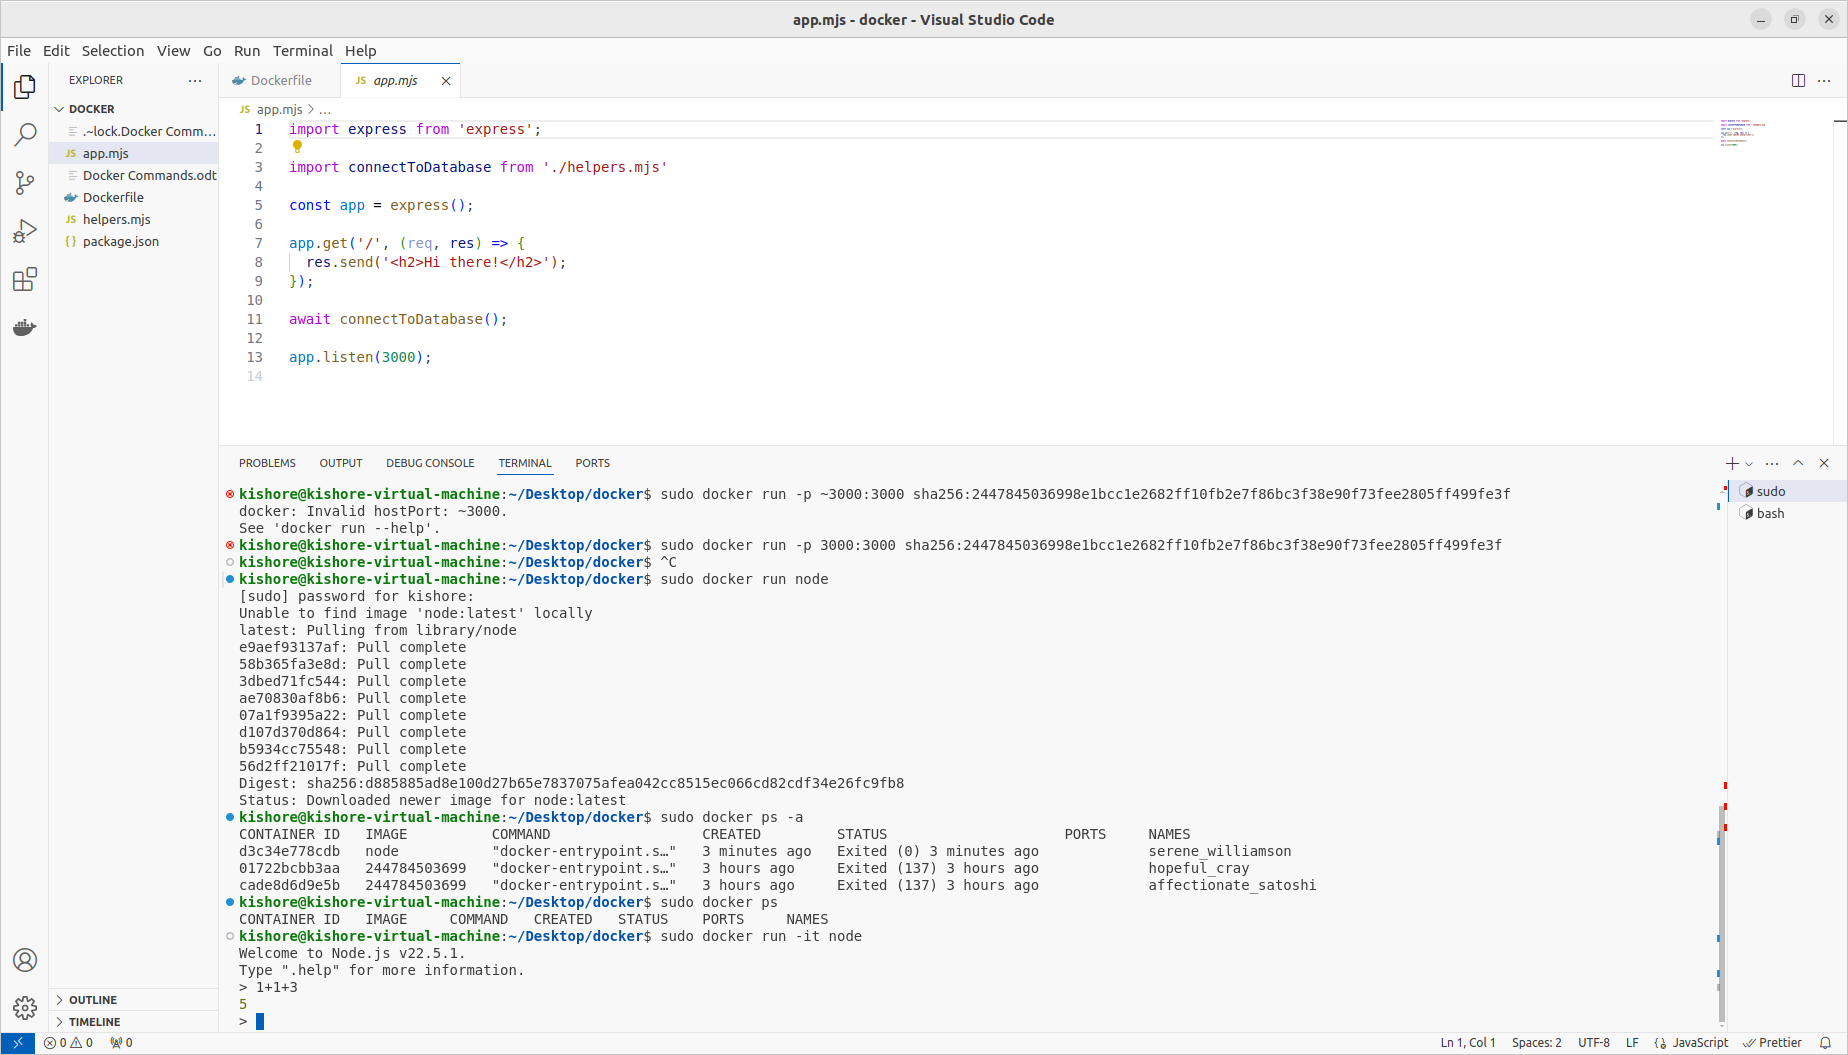1848x1055 pixels.
Task: Toggle maximize terminal panel size chevron
Action: 1798,463
